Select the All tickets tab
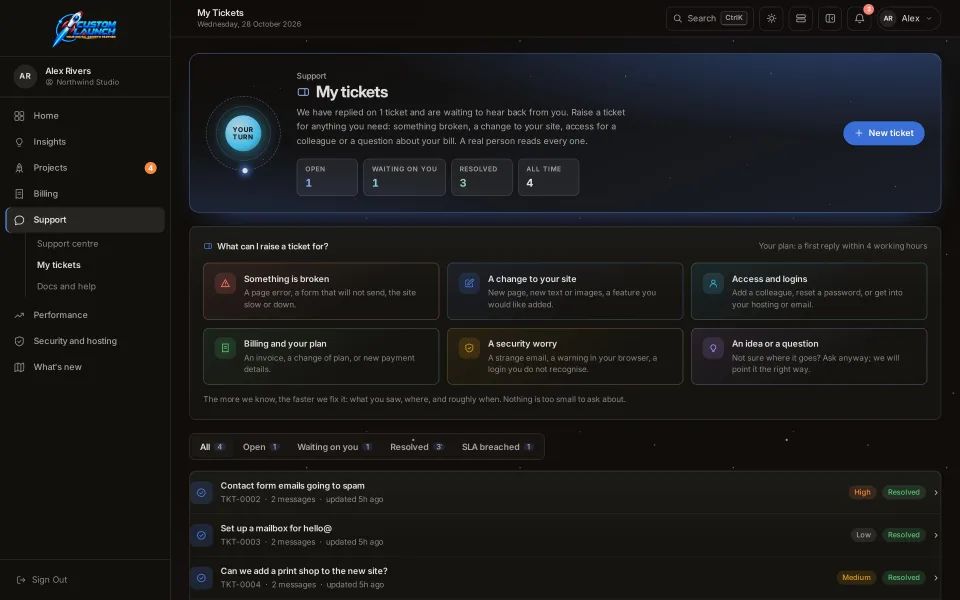960x600 pixels. [212, 447]
